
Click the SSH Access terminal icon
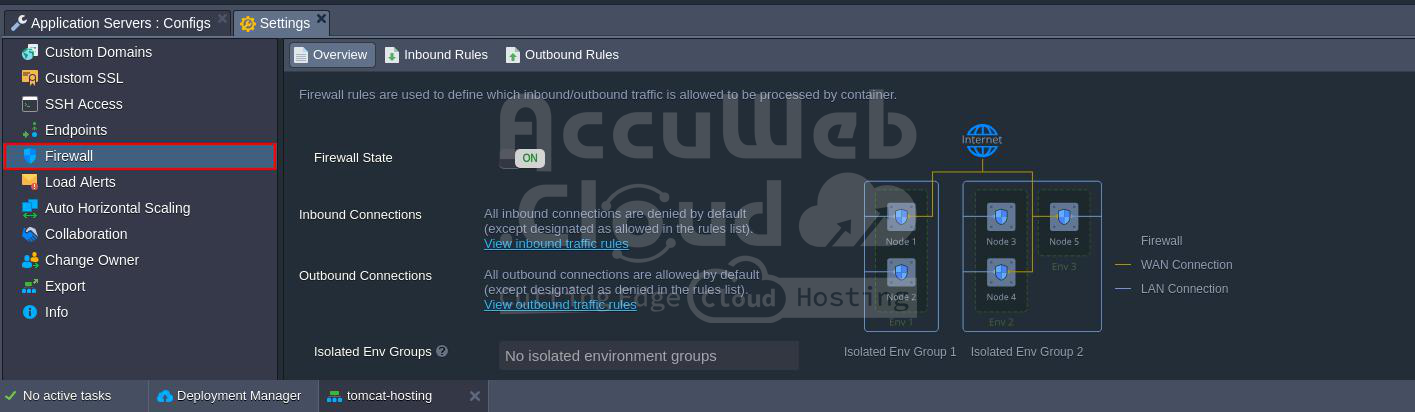pyautogui.click(x=29, y=104)
